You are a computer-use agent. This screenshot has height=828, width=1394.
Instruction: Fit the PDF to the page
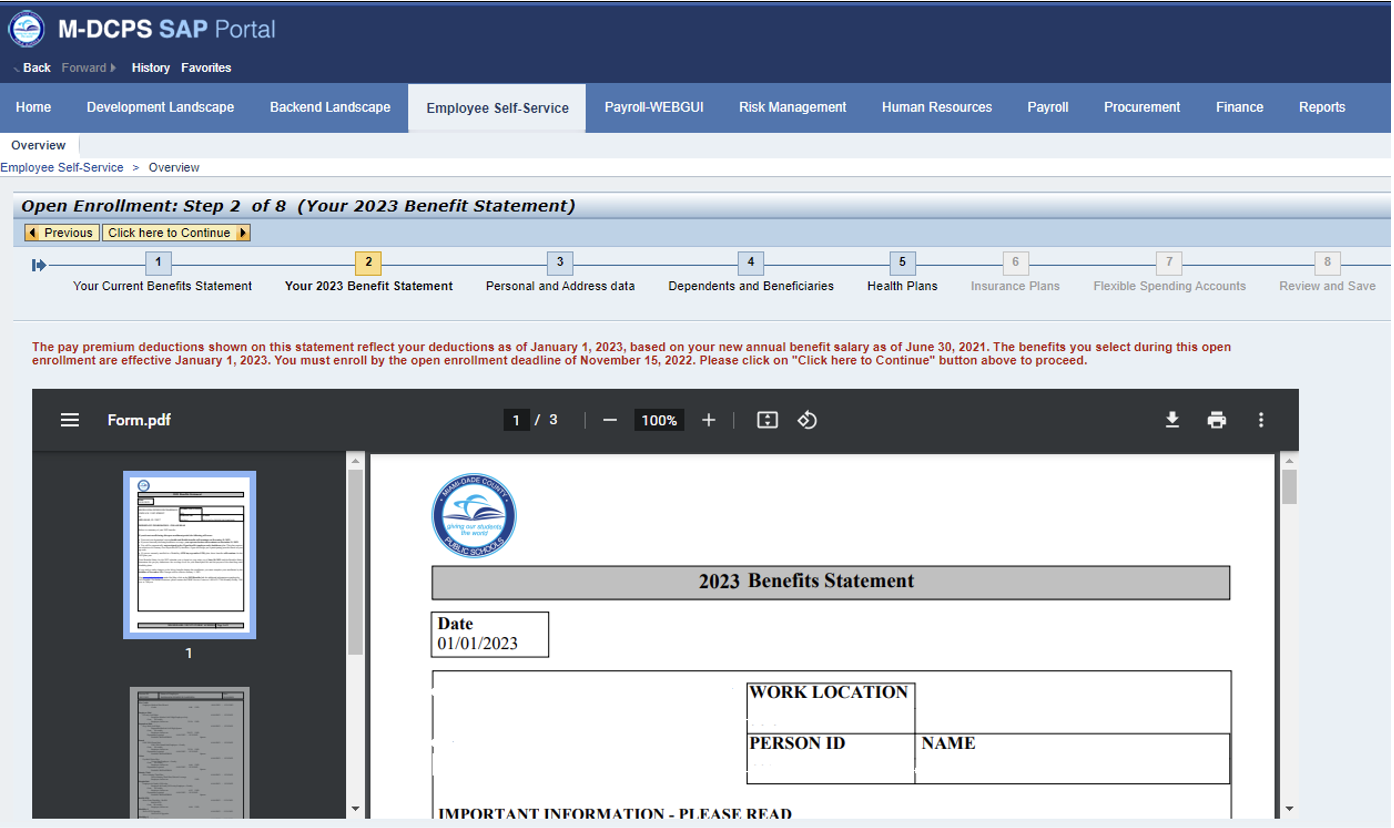coord(766,420)
